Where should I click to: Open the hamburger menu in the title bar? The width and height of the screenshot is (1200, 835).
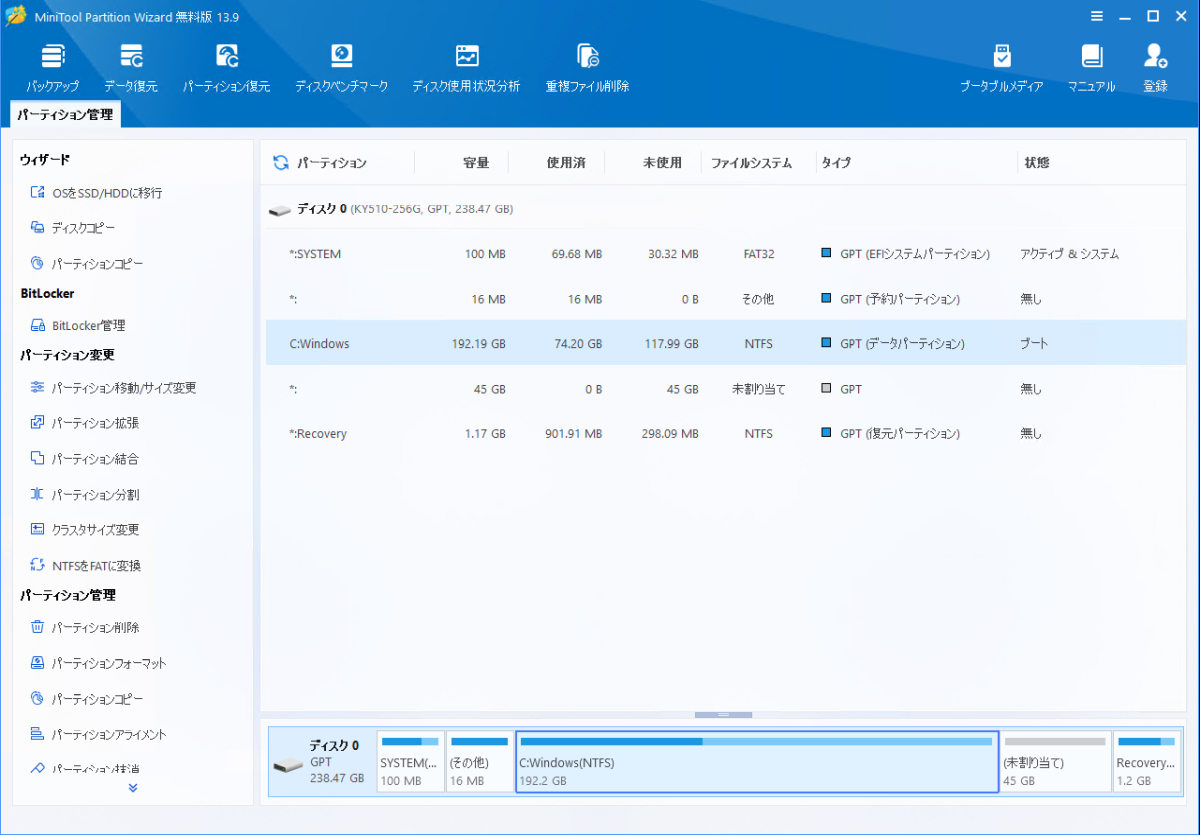pos(1097,16)
